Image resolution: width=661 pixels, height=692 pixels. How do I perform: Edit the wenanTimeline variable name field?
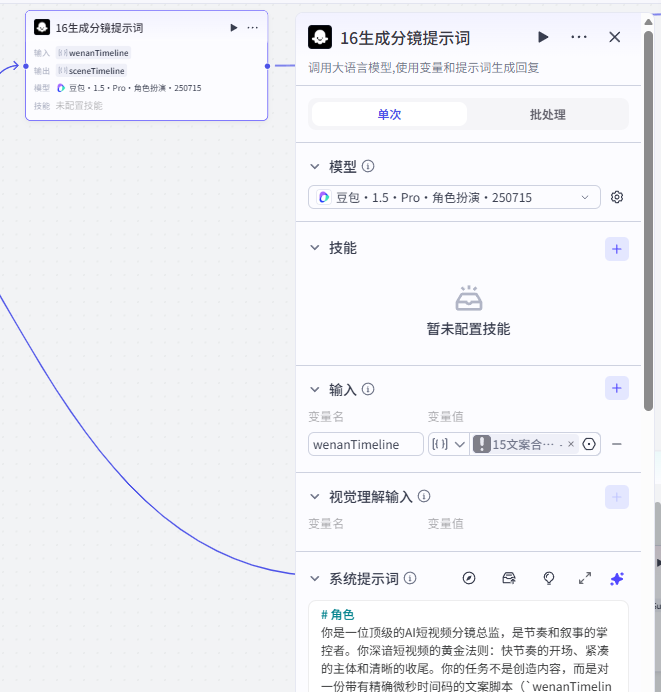pos(366,444)
